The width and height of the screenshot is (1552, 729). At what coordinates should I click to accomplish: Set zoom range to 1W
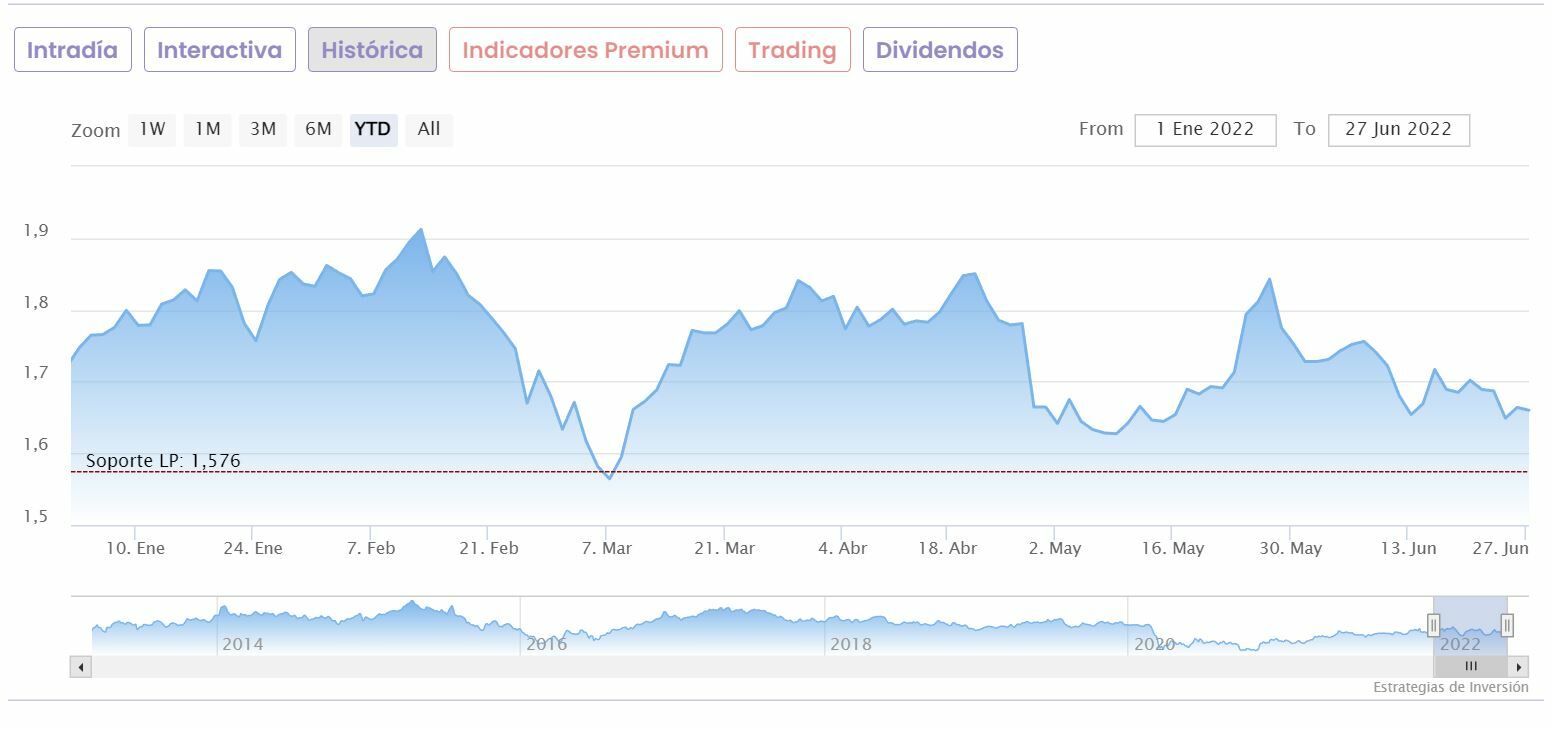(x=152, y=130)
